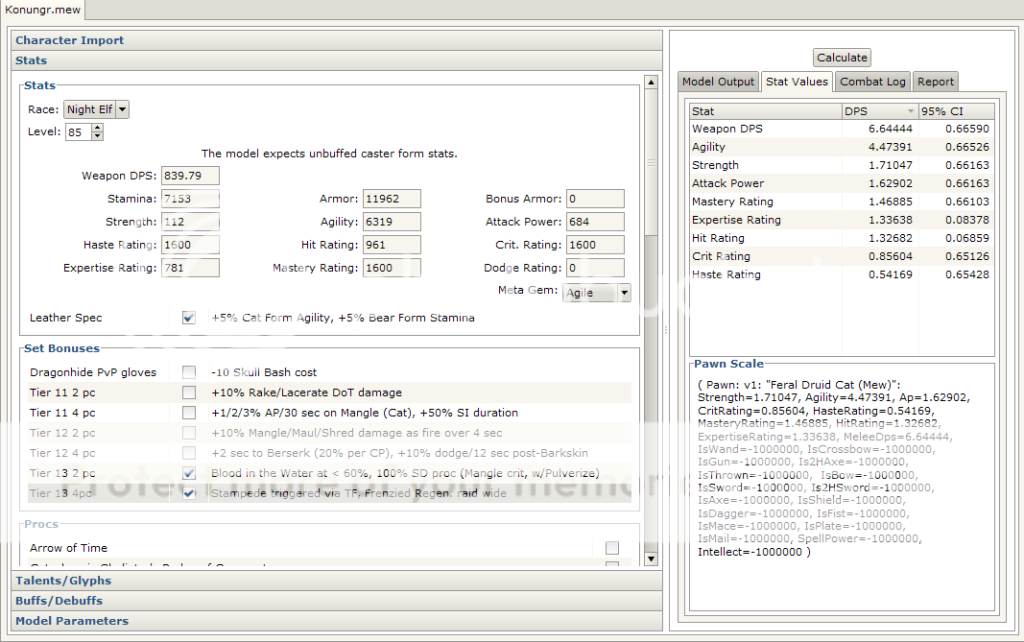The width and height of the screenshot is (1024, 642).
Task: Click the Weapon DPS input field
Action: 190,176
